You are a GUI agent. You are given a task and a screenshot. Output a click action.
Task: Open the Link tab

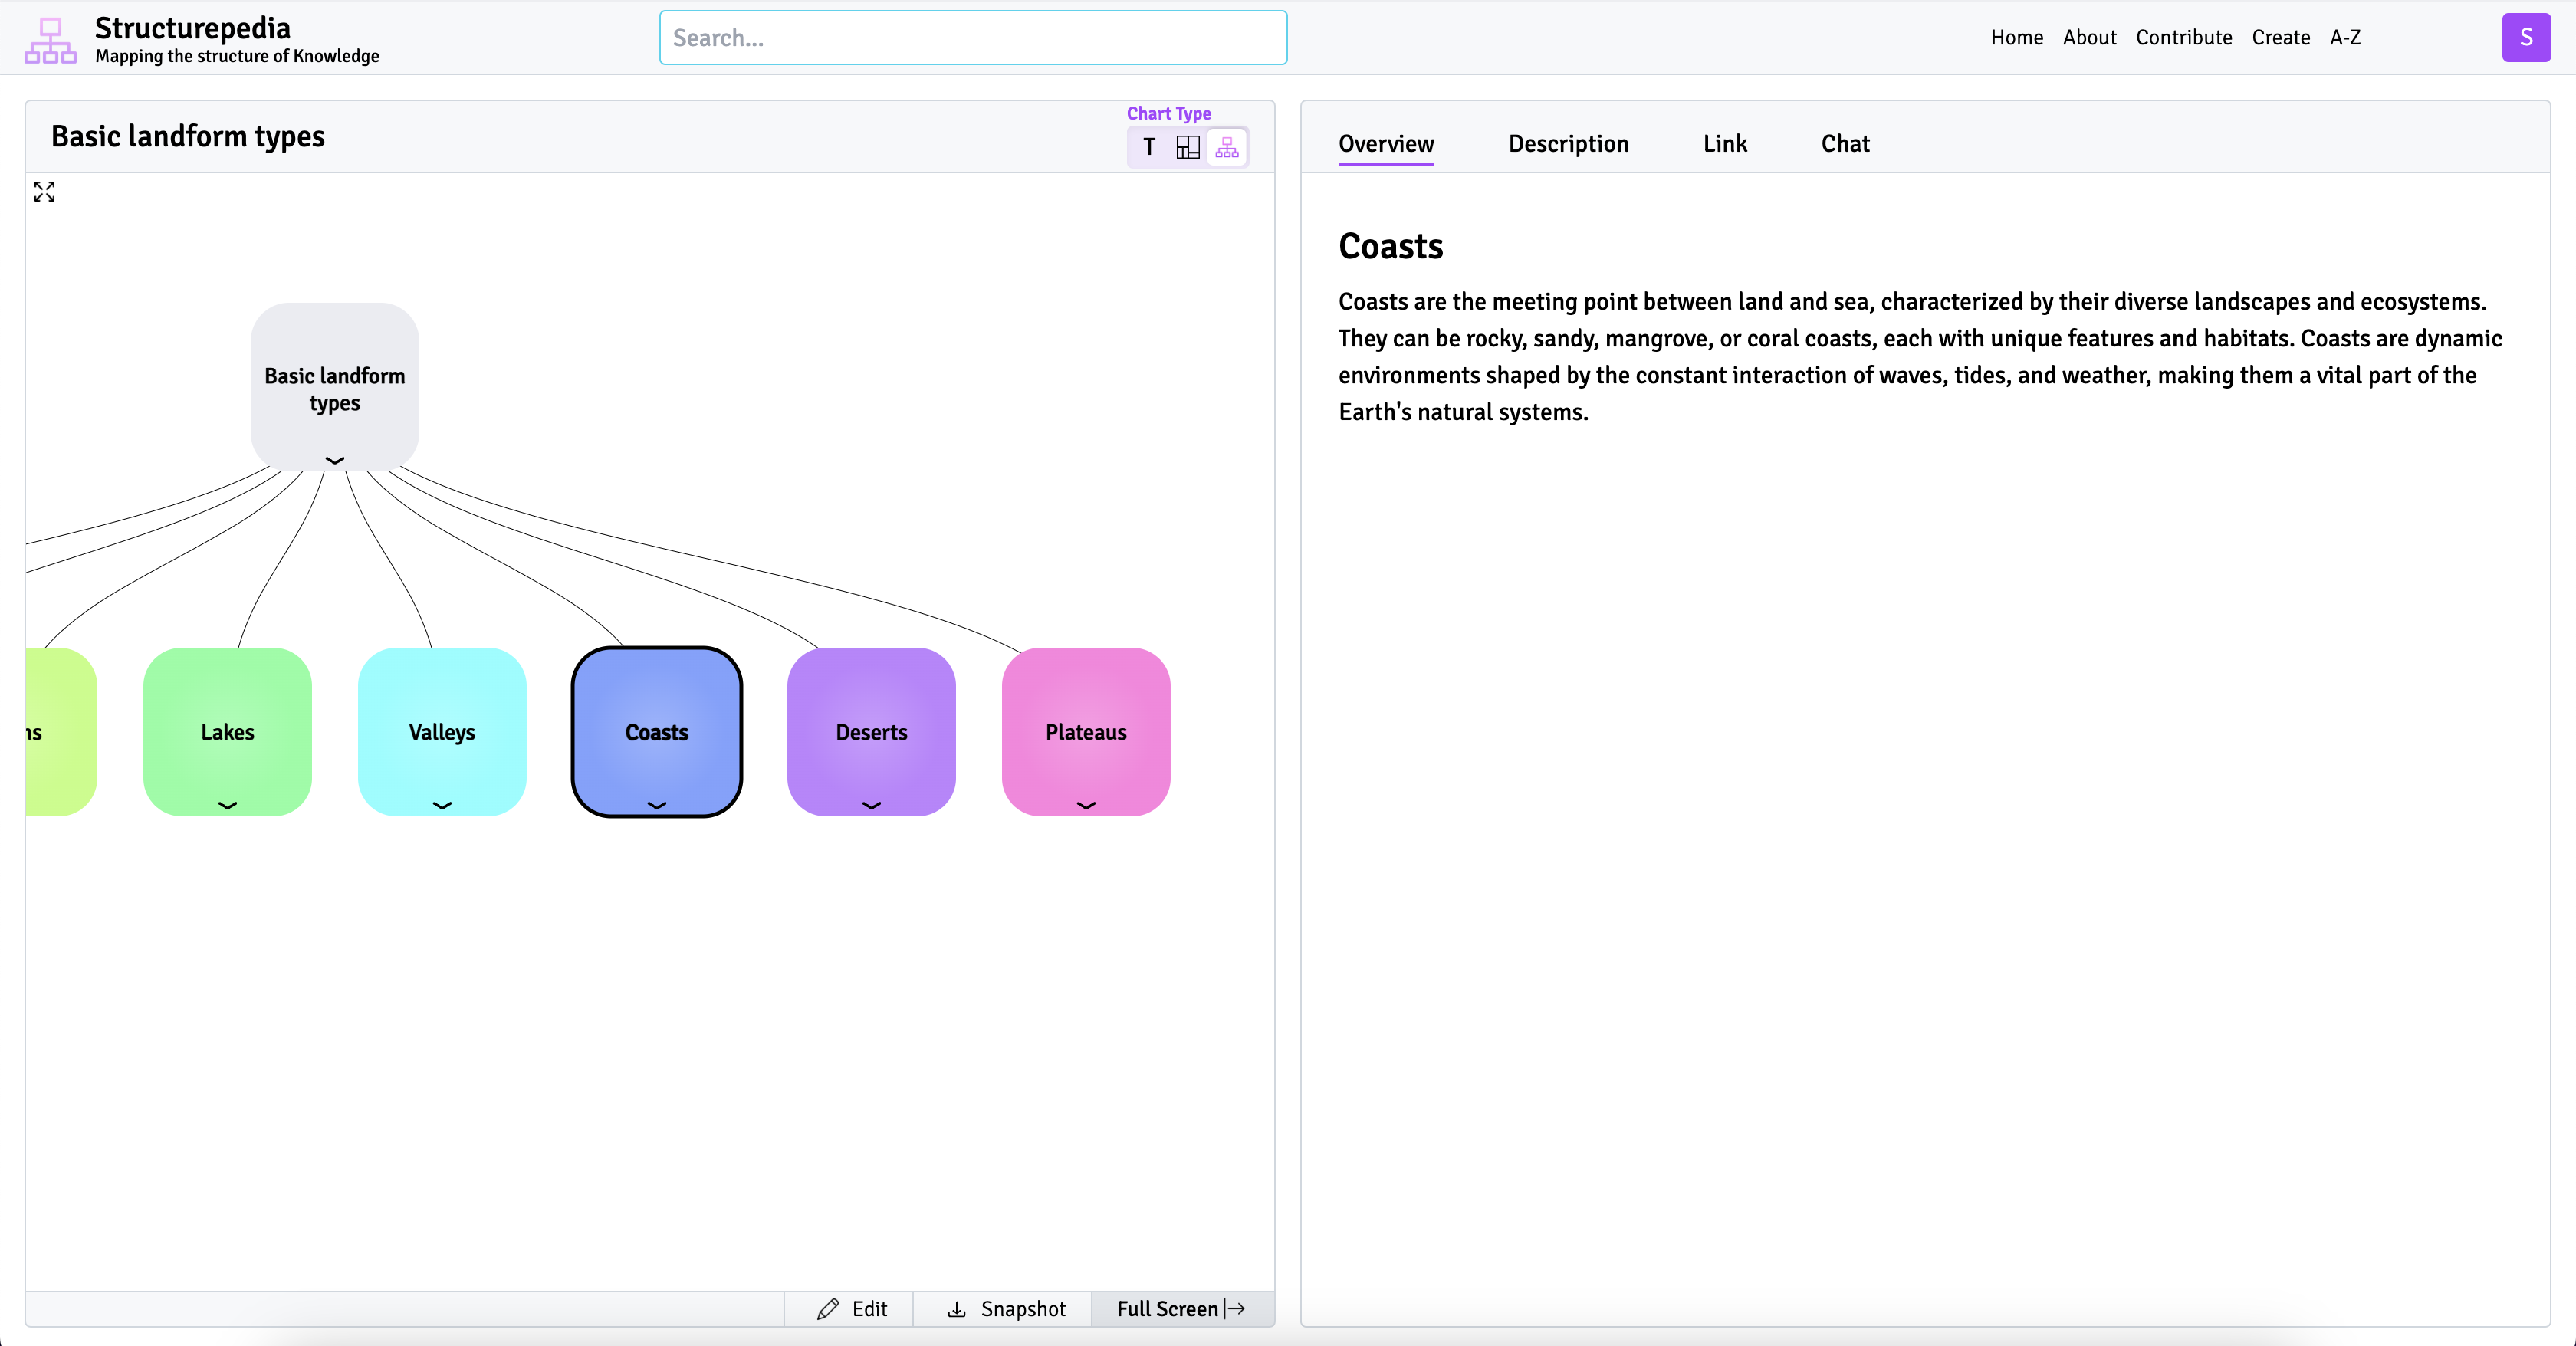1724,144
